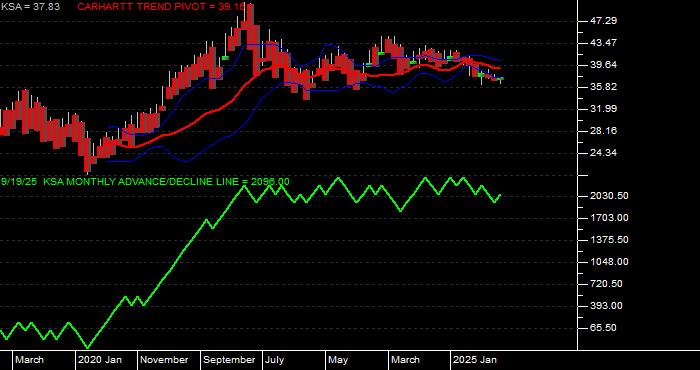Select the 28.16 price axis value

click(x=604, y=131)
